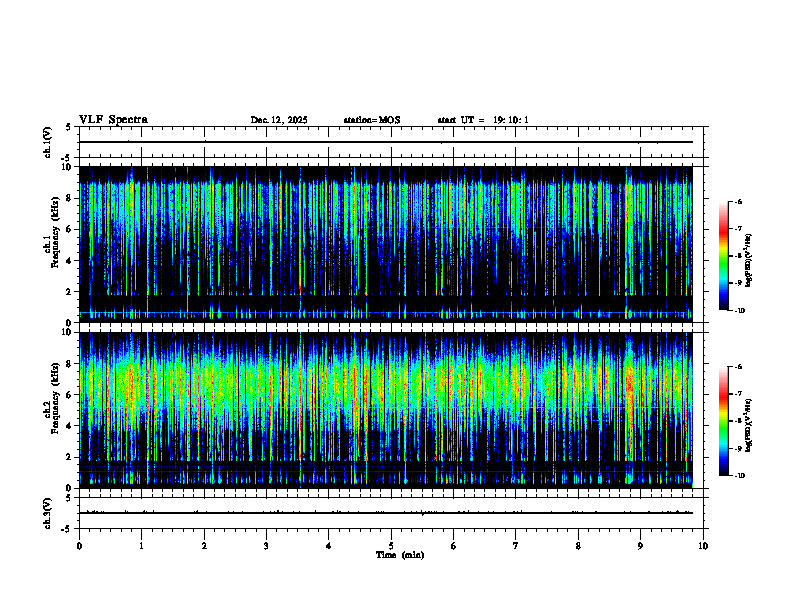Click the ch.2 color bar log(PSD) units label
The height and width of the screenshot is (612, 792).
[749, 426]
